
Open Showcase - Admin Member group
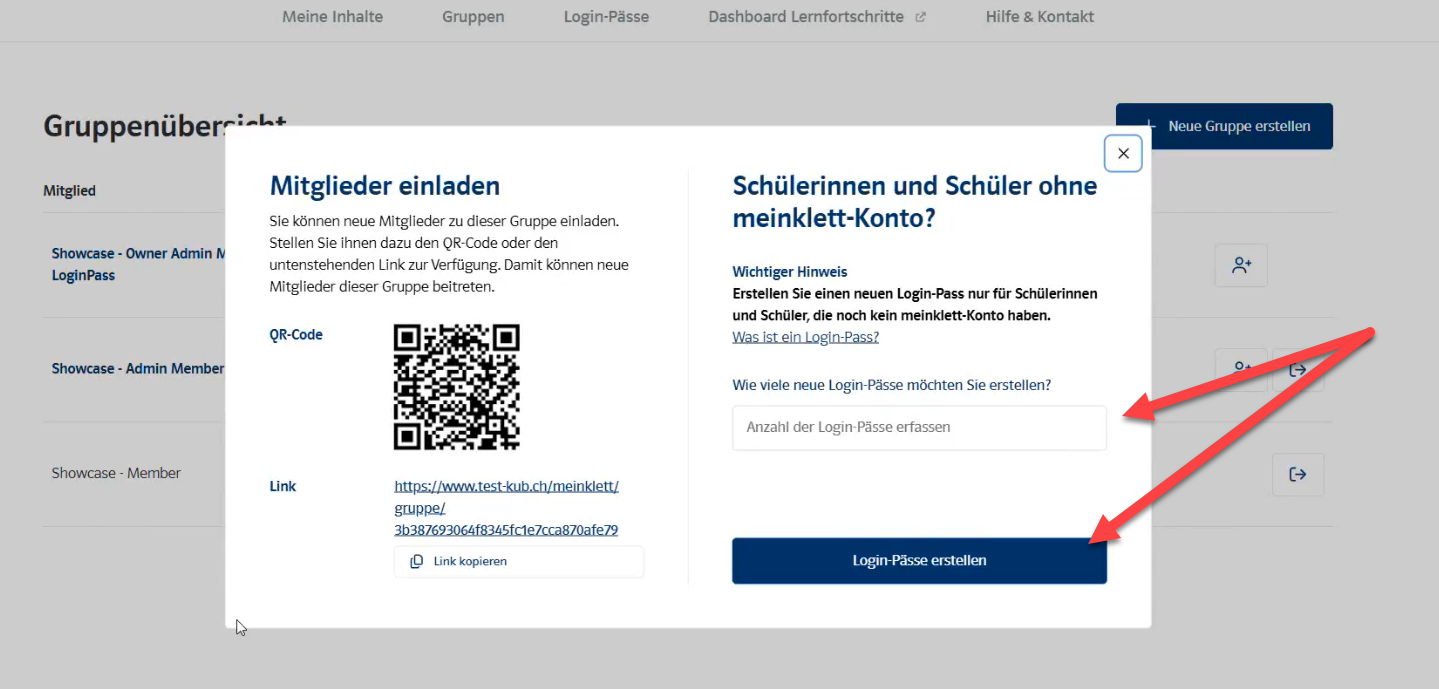point(138,369)
